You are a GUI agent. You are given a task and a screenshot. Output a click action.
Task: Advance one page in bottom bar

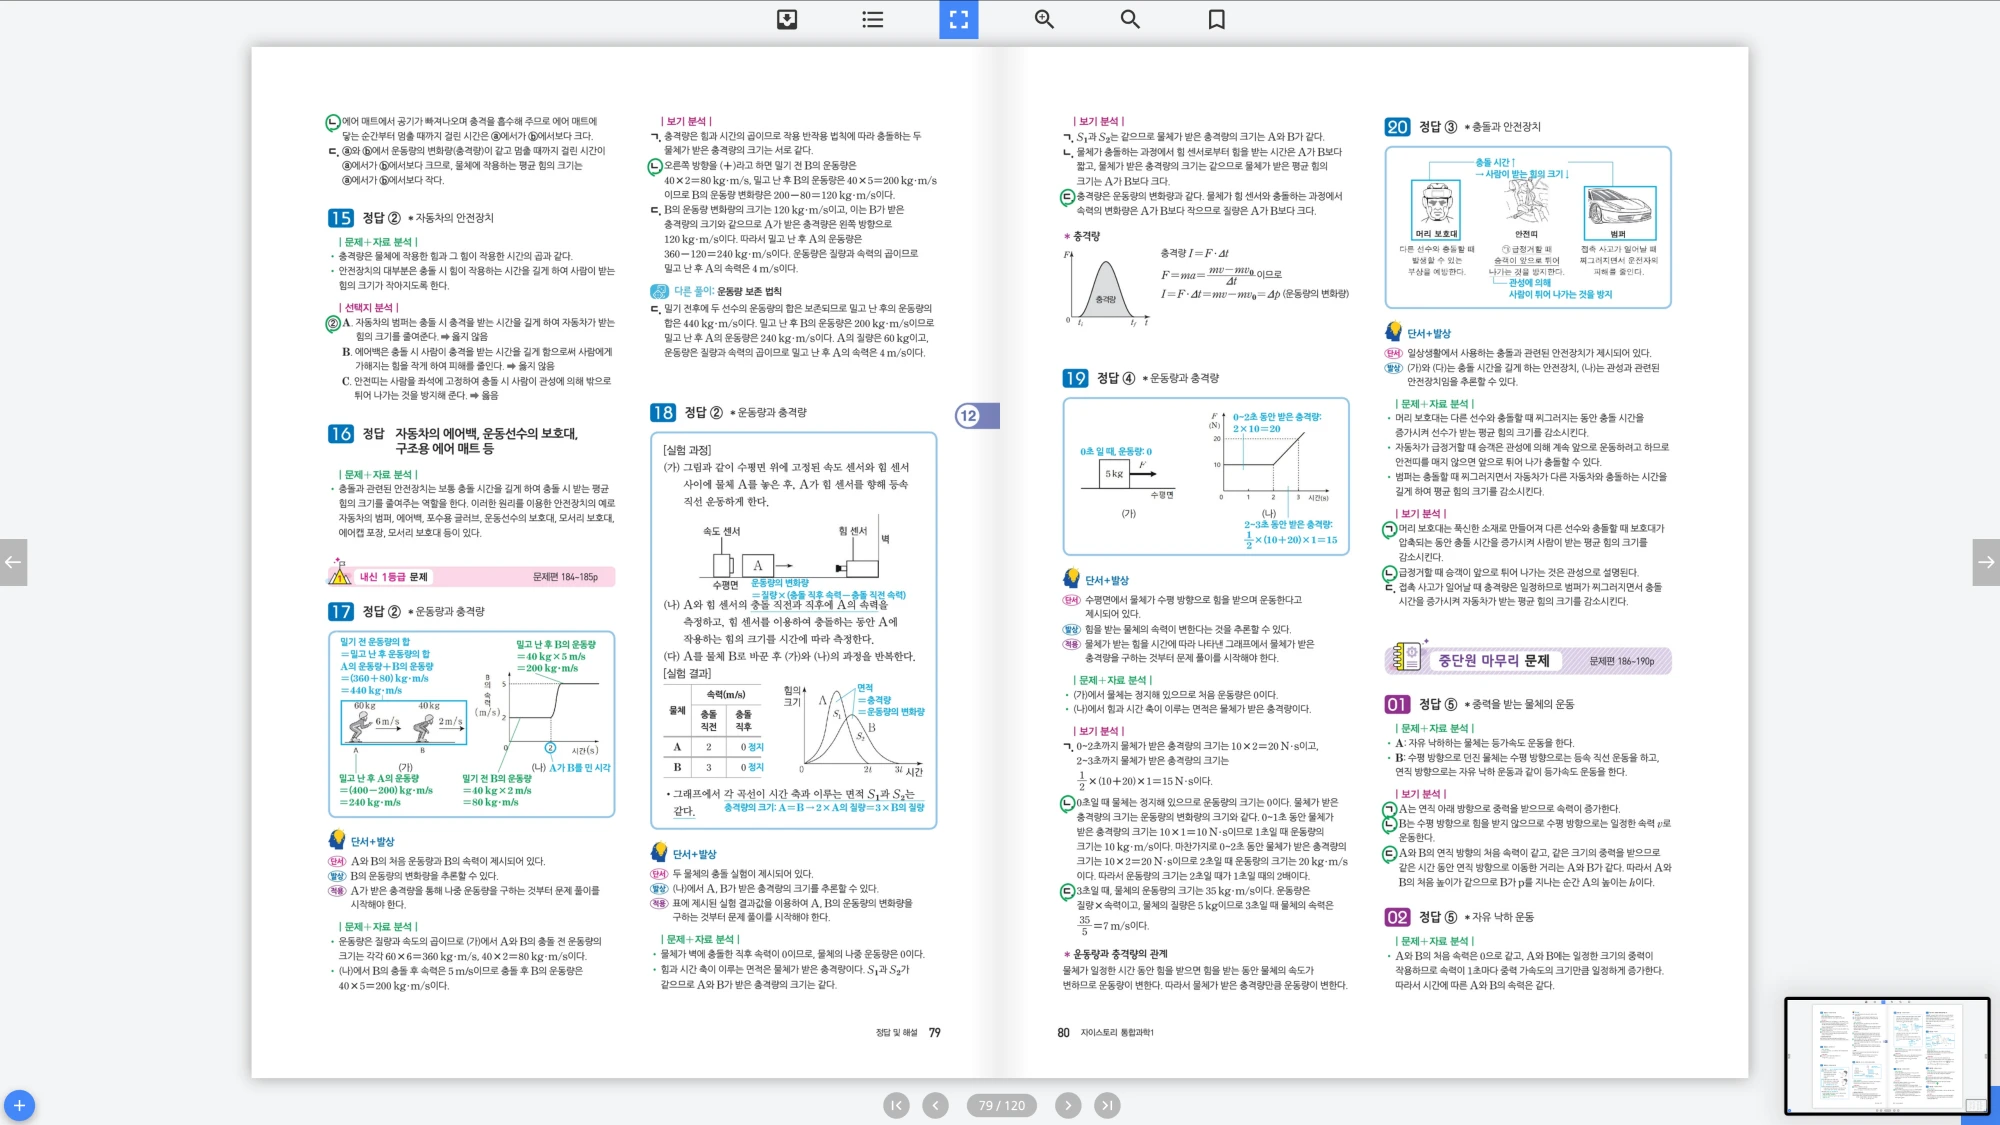tap(1068, 1105)
